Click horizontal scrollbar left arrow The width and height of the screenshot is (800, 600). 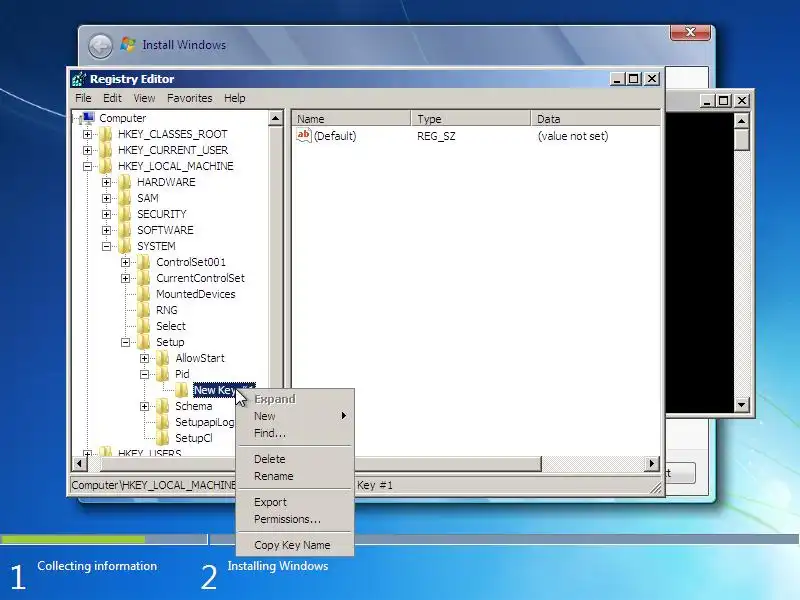[80, 464]
